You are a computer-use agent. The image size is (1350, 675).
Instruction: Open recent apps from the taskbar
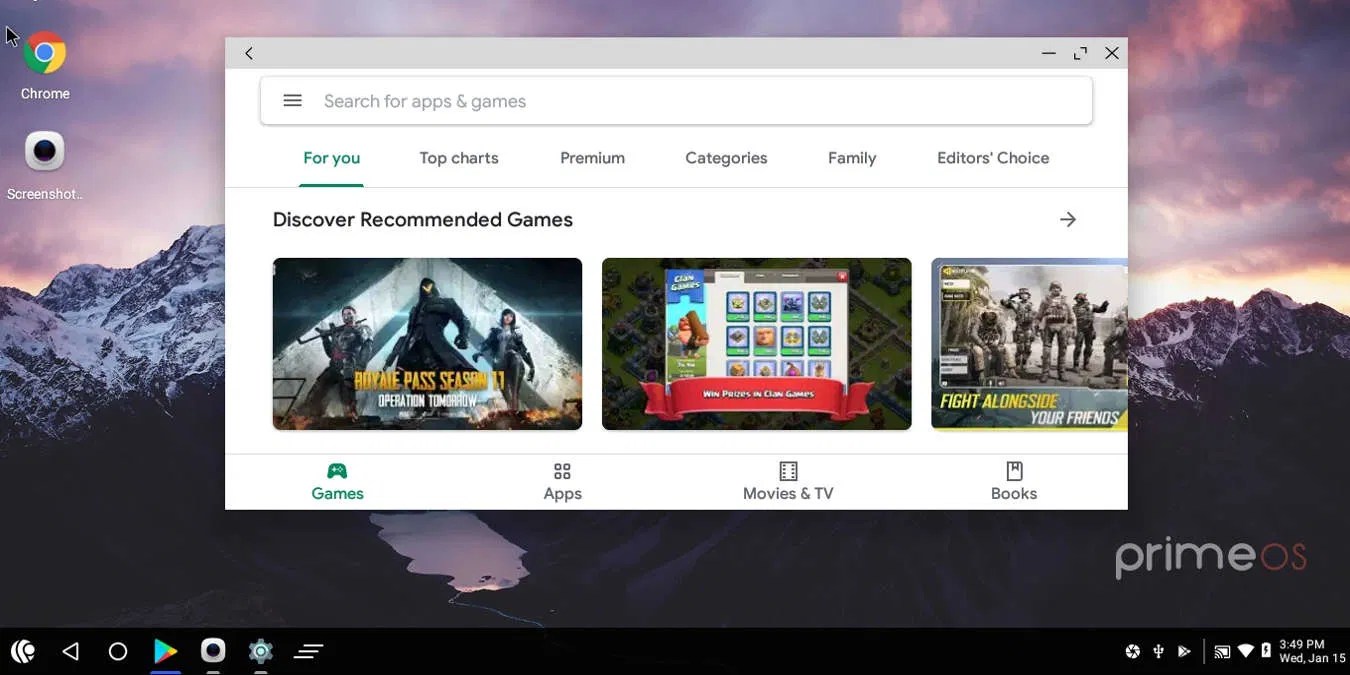click(308, 651)
